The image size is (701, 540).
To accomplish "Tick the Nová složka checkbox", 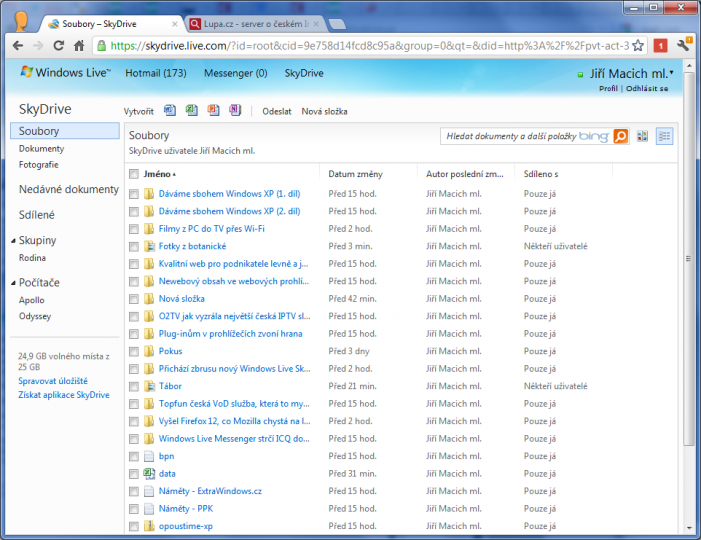I will coord(134,299).
